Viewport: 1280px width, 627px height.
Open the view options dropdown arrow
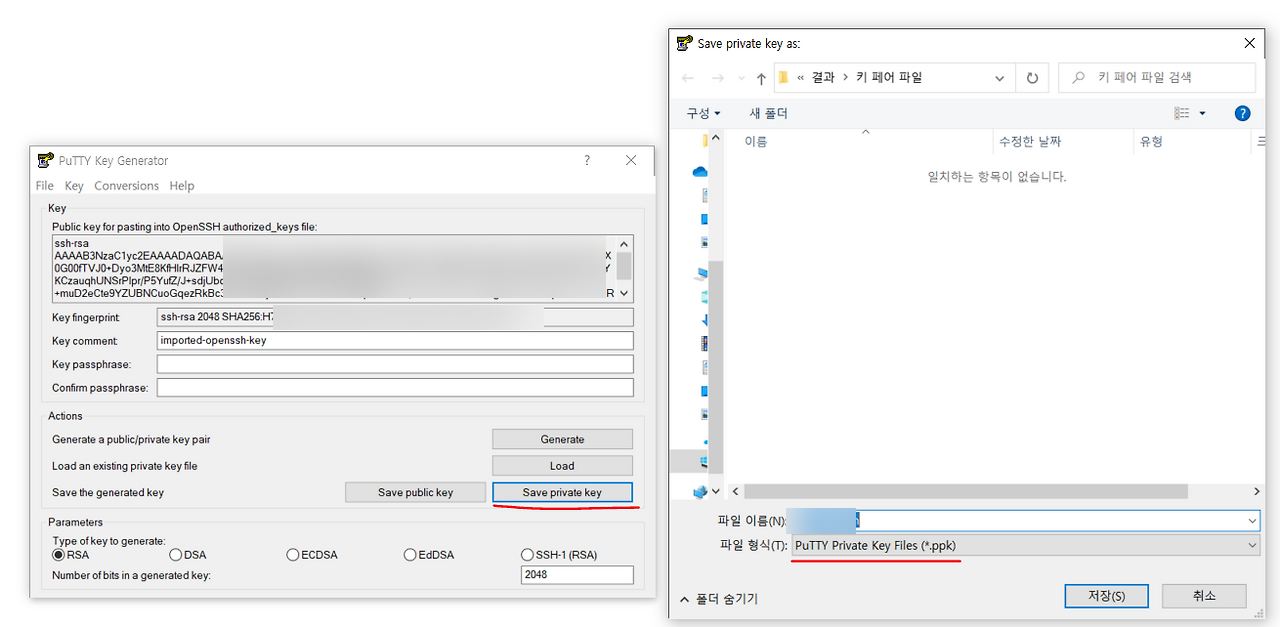[1202, 114]
